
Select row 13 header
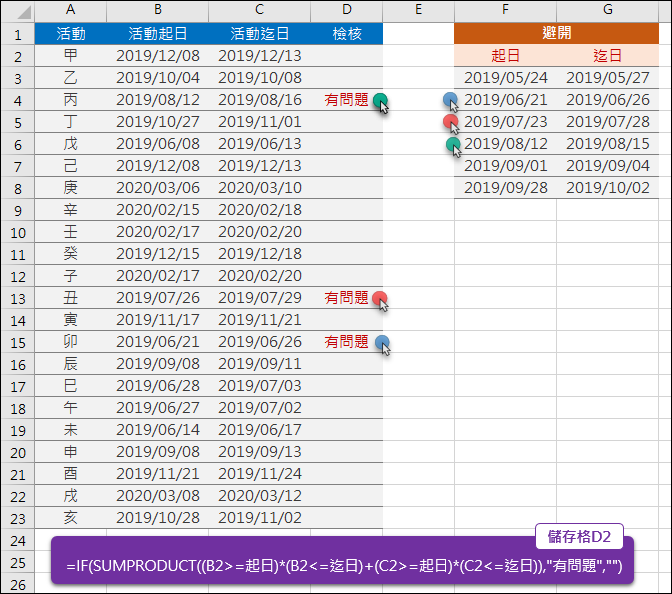[18, 298]
